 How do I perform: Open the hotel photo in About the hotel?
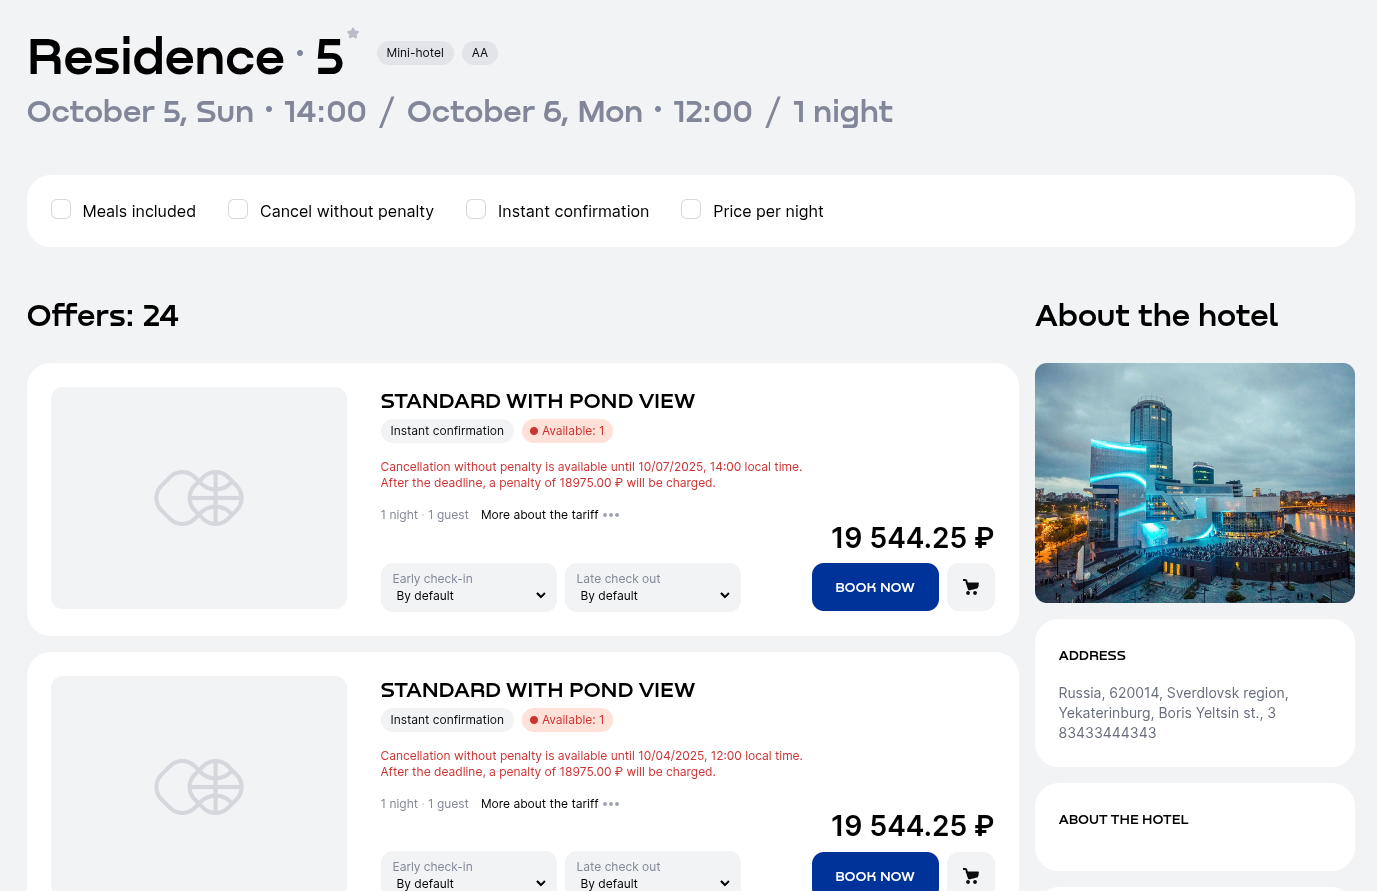click(x=1194, y=483)
